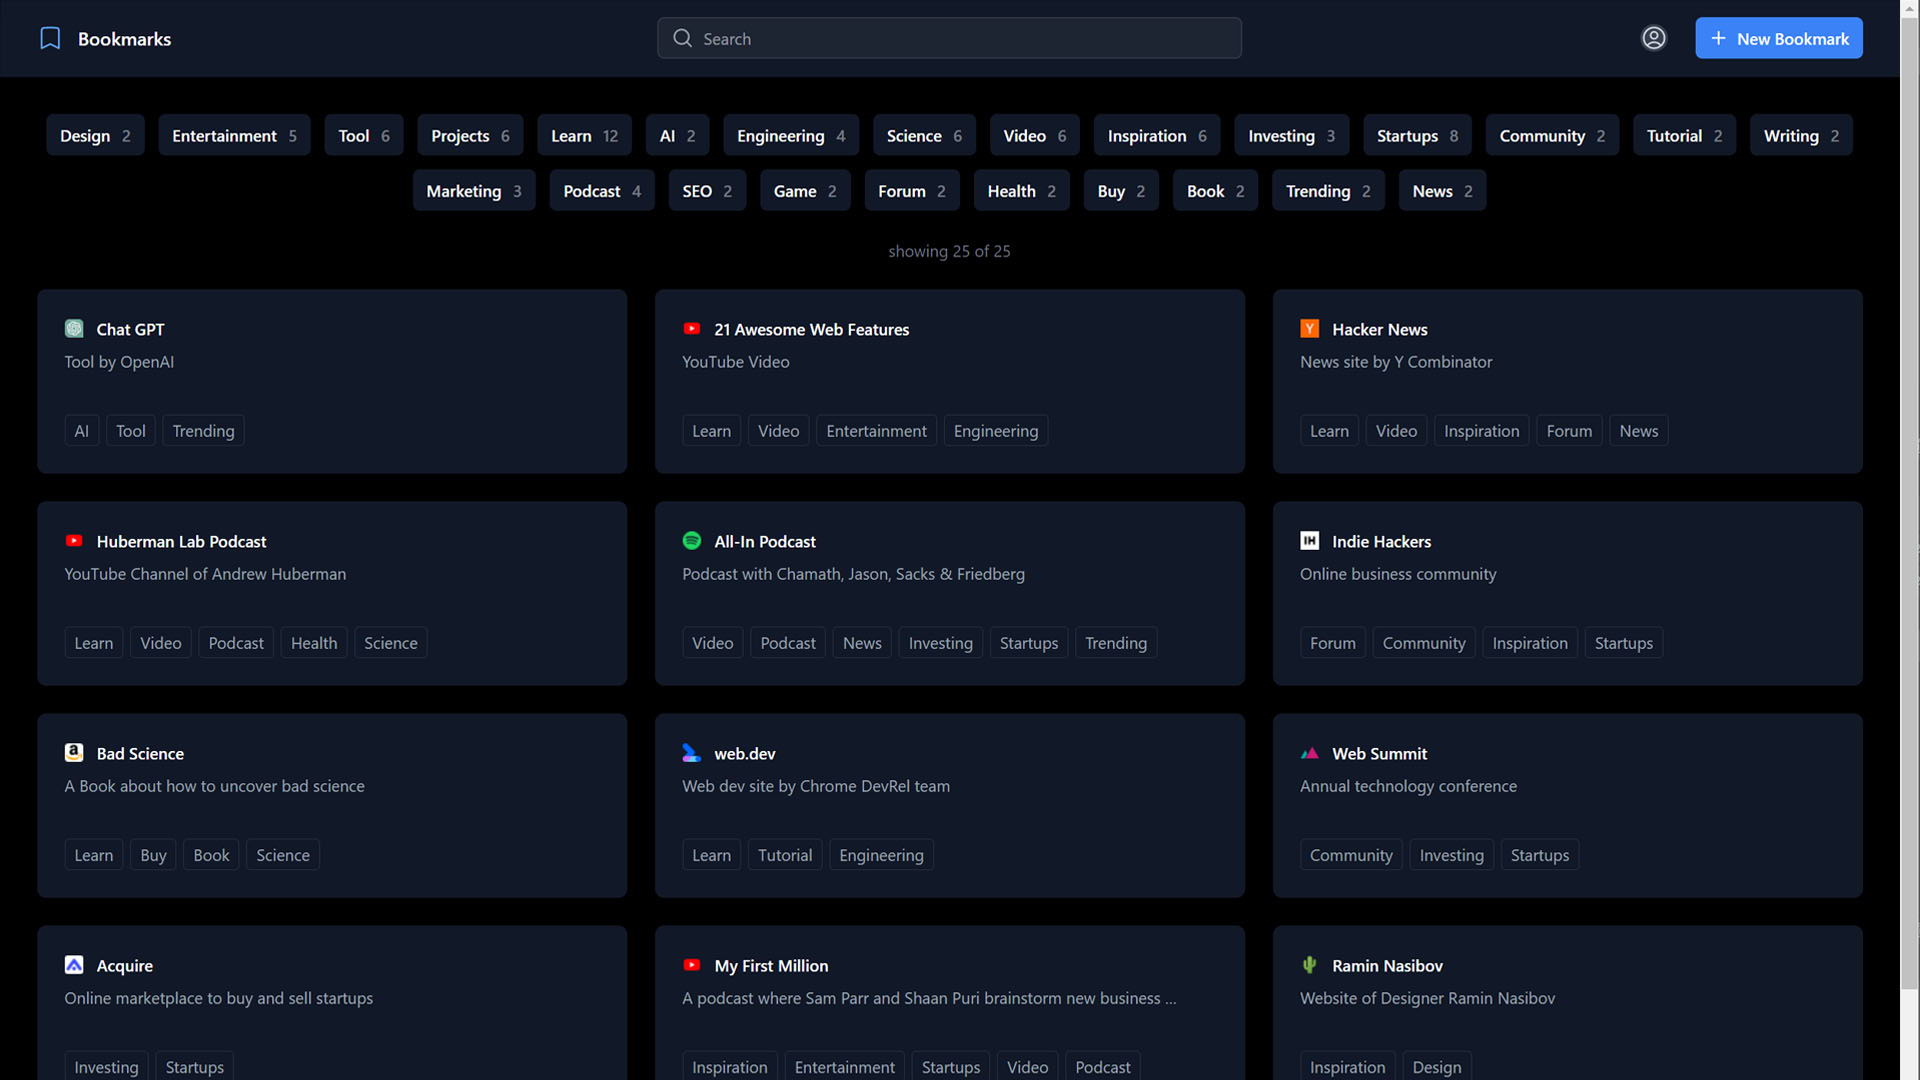Select the Tutorial filter chip in tag bar
The height and width of the screenshot is (1080, 1920).
pos(1684,135)
